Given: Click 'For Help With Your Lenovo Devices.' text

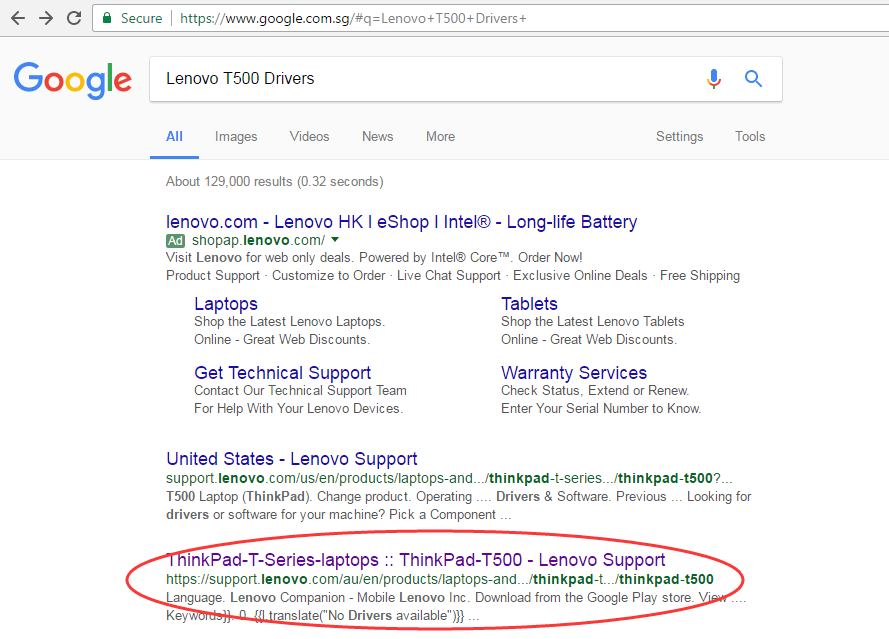Looking at the screenshot, I should click(x=299, y=409).
